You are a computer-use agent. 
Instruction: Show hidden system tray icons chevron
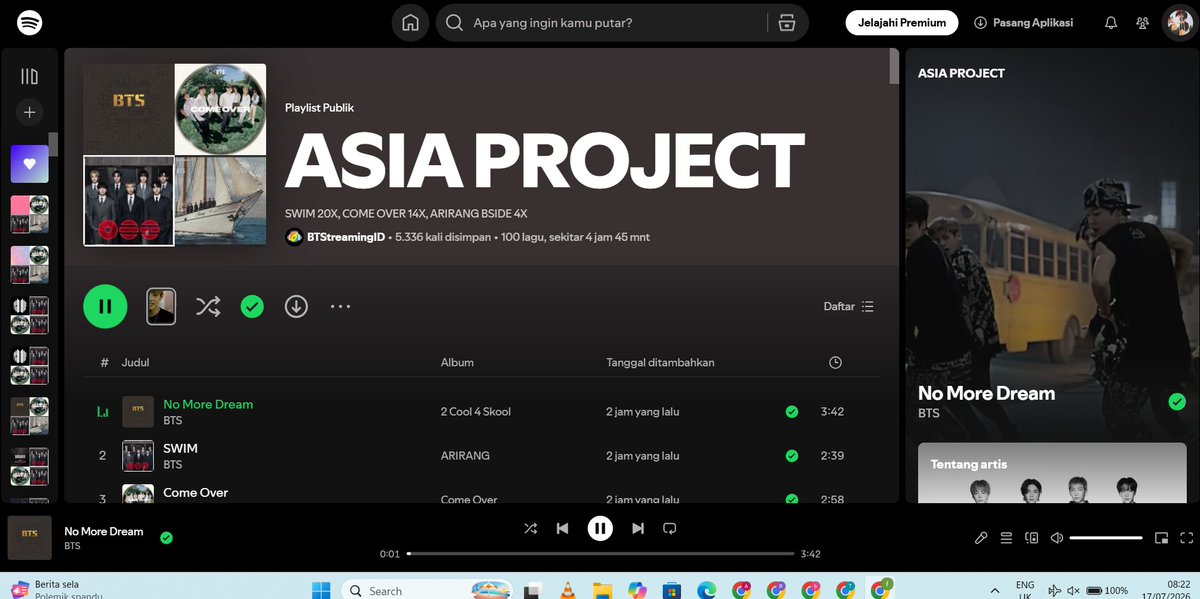pyautogui.click(x=994, y=590)
